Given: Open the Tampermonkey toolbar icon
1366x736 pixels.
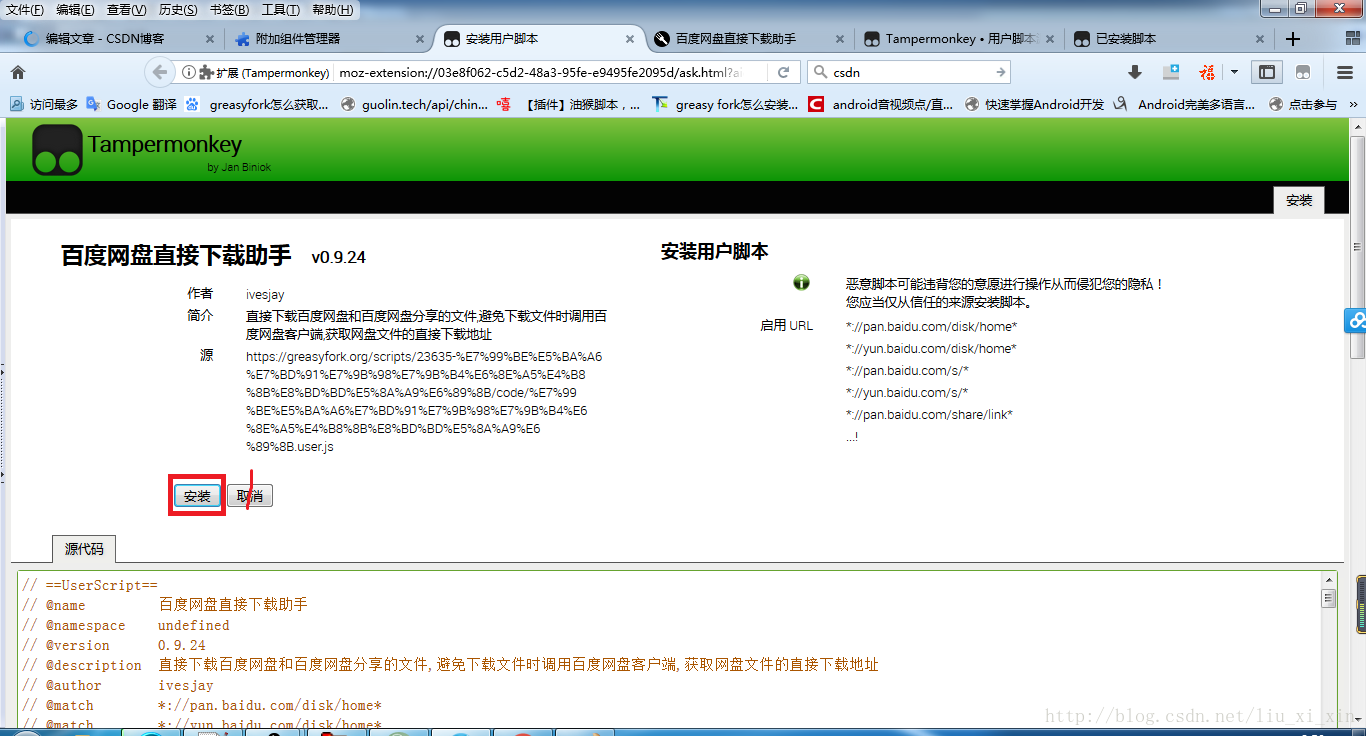Looking at the screenshot, I should [1303, 72].
